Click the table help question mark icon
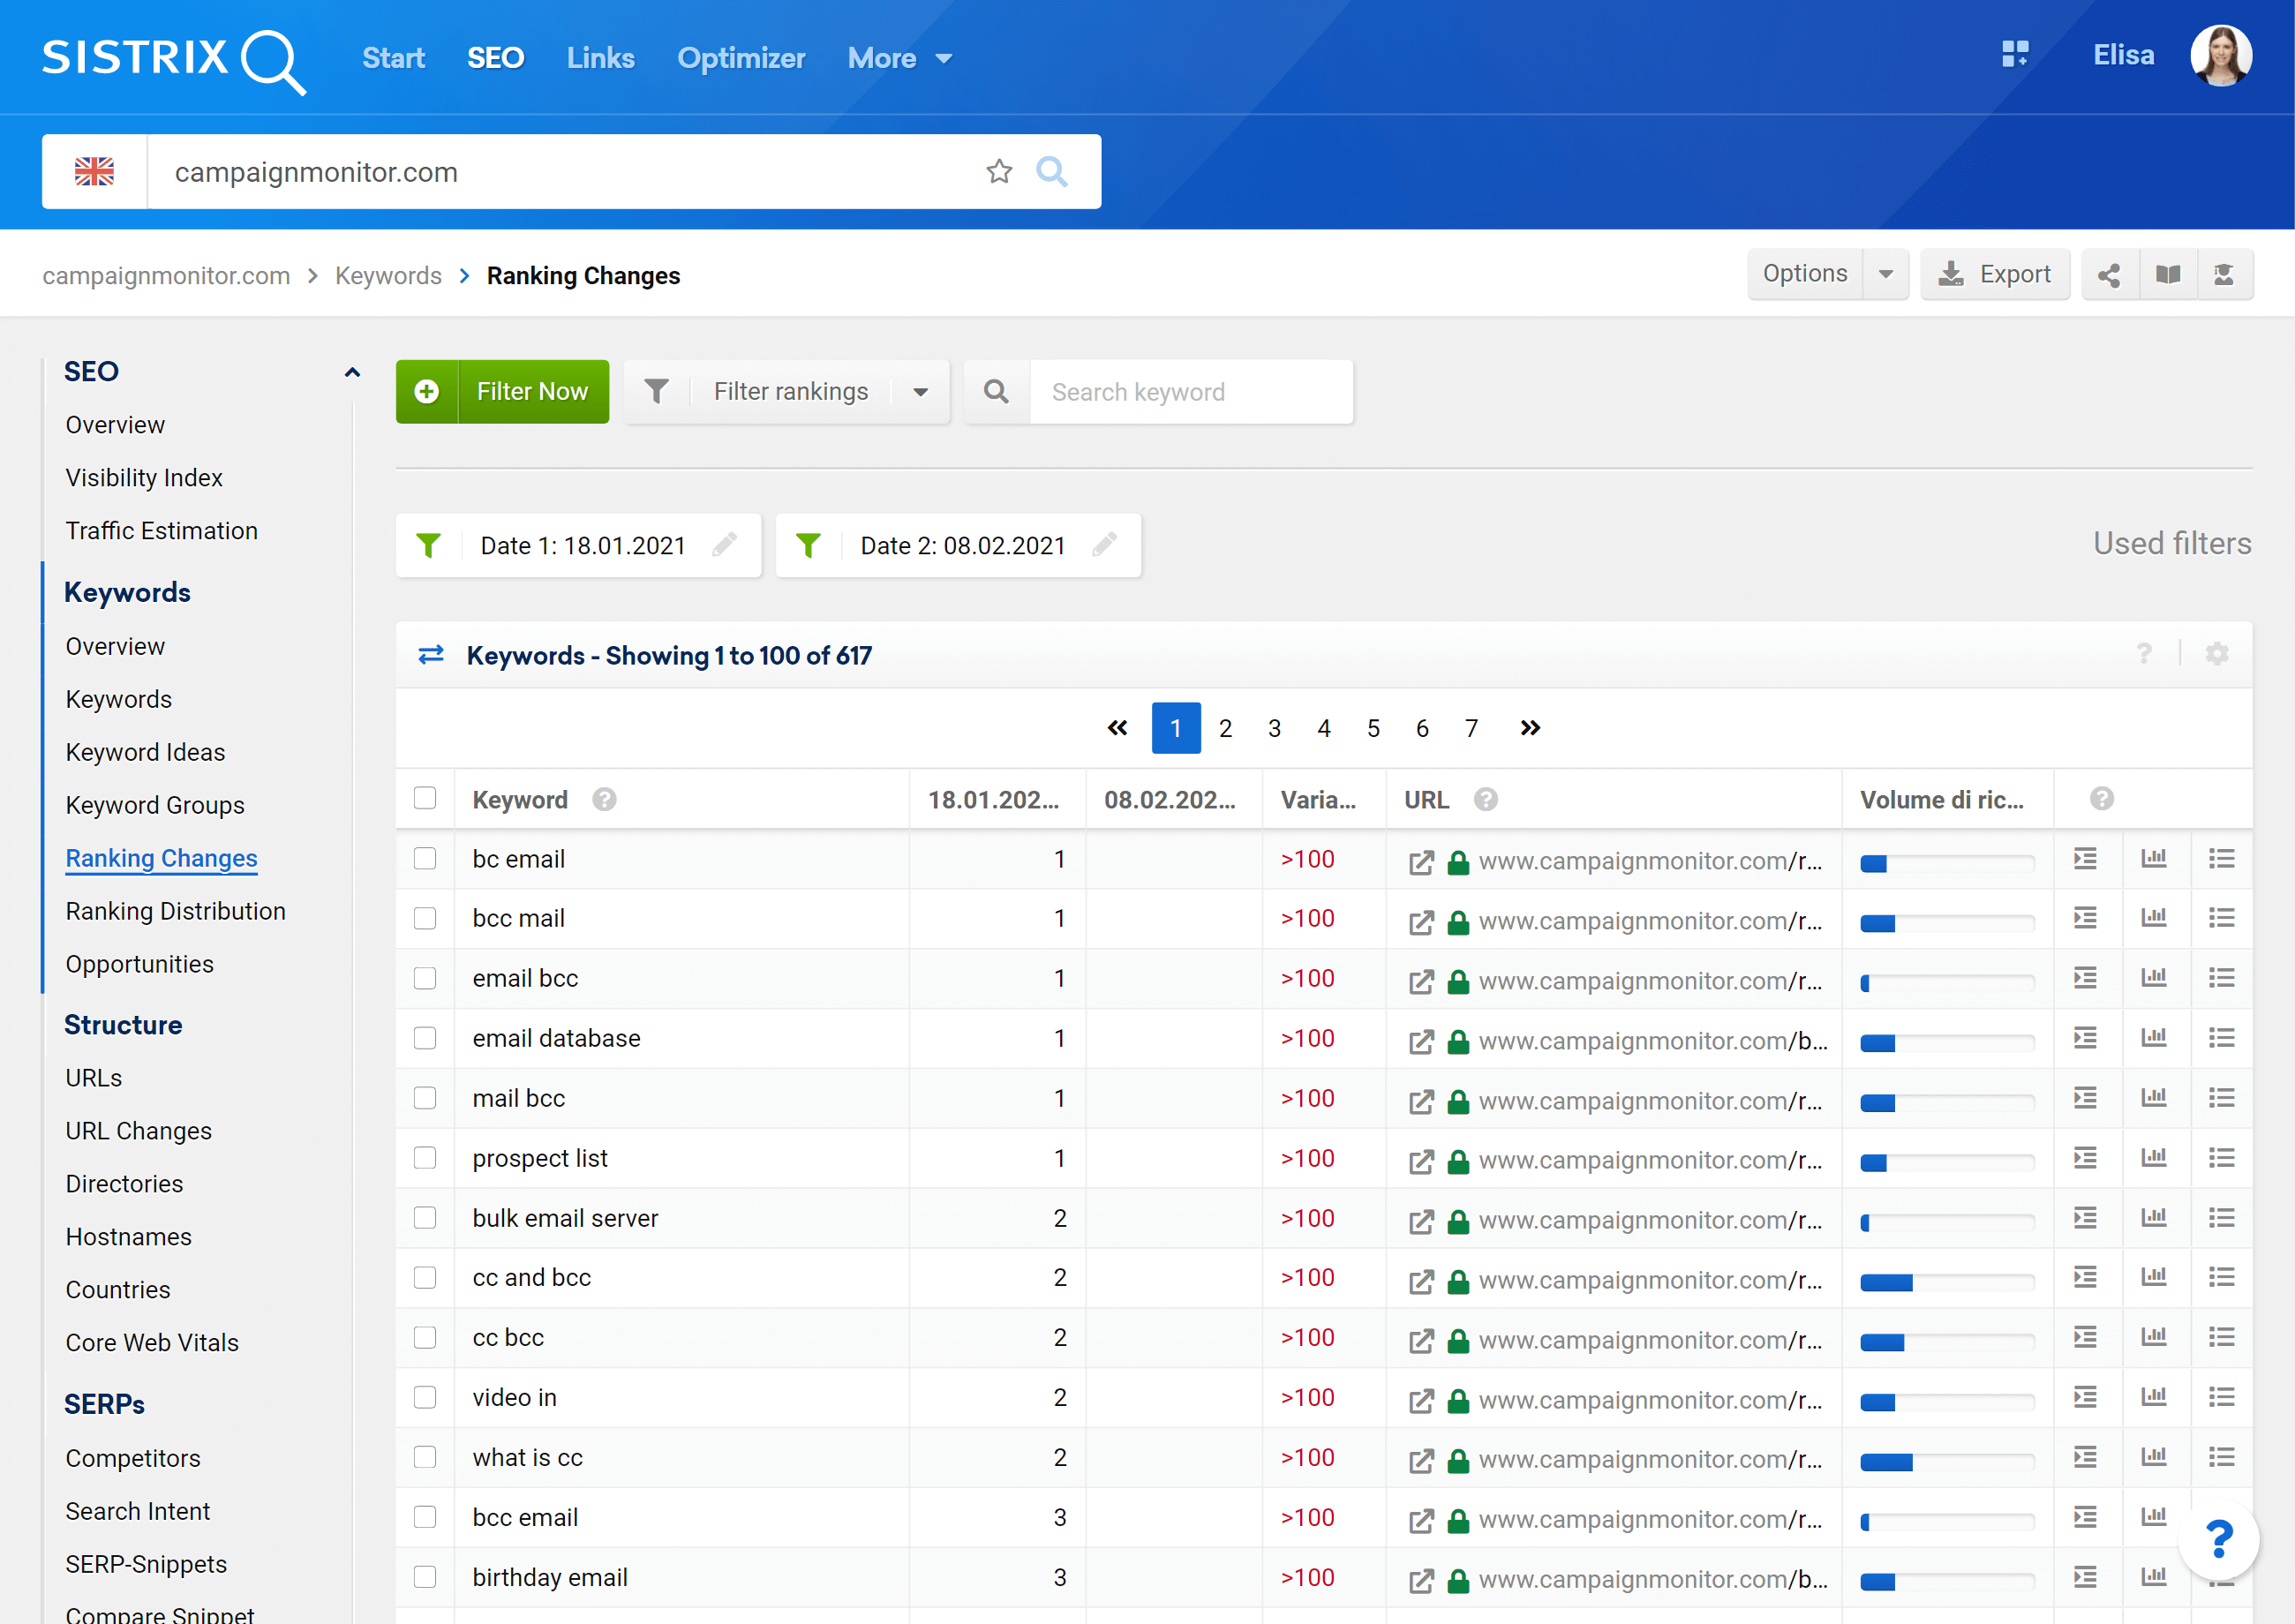Screen dimensions: 2295x1624 pyautogui.click(x=2144, y=654)
